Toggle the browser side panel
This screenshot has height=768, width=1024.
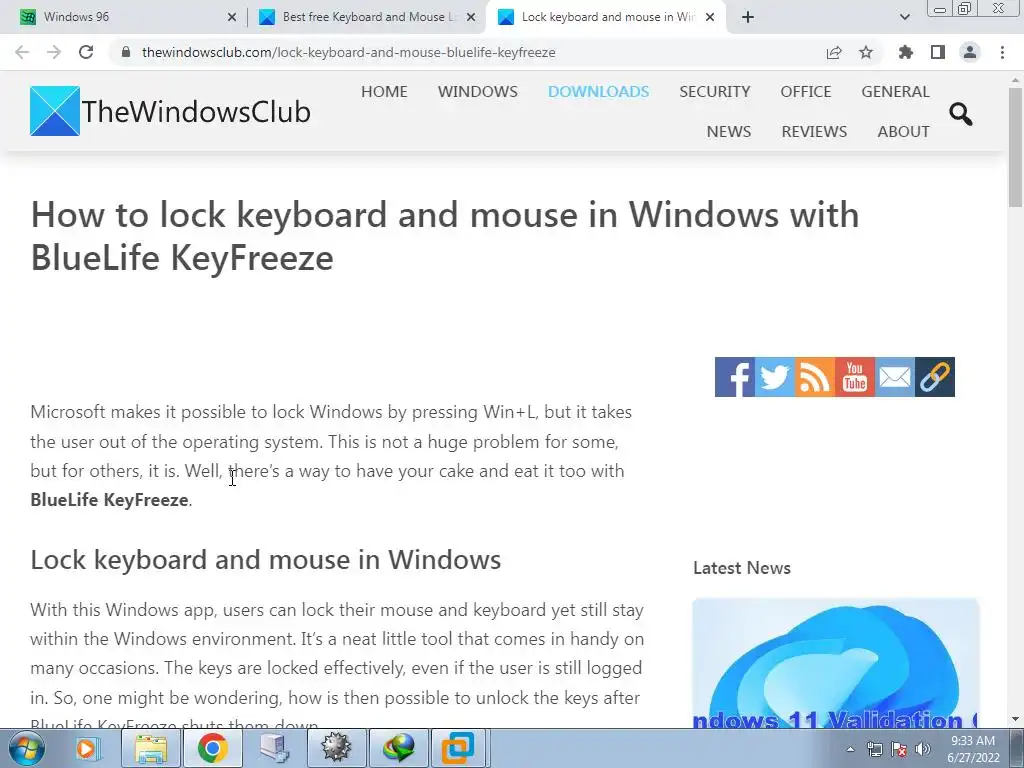coord(938,52)
